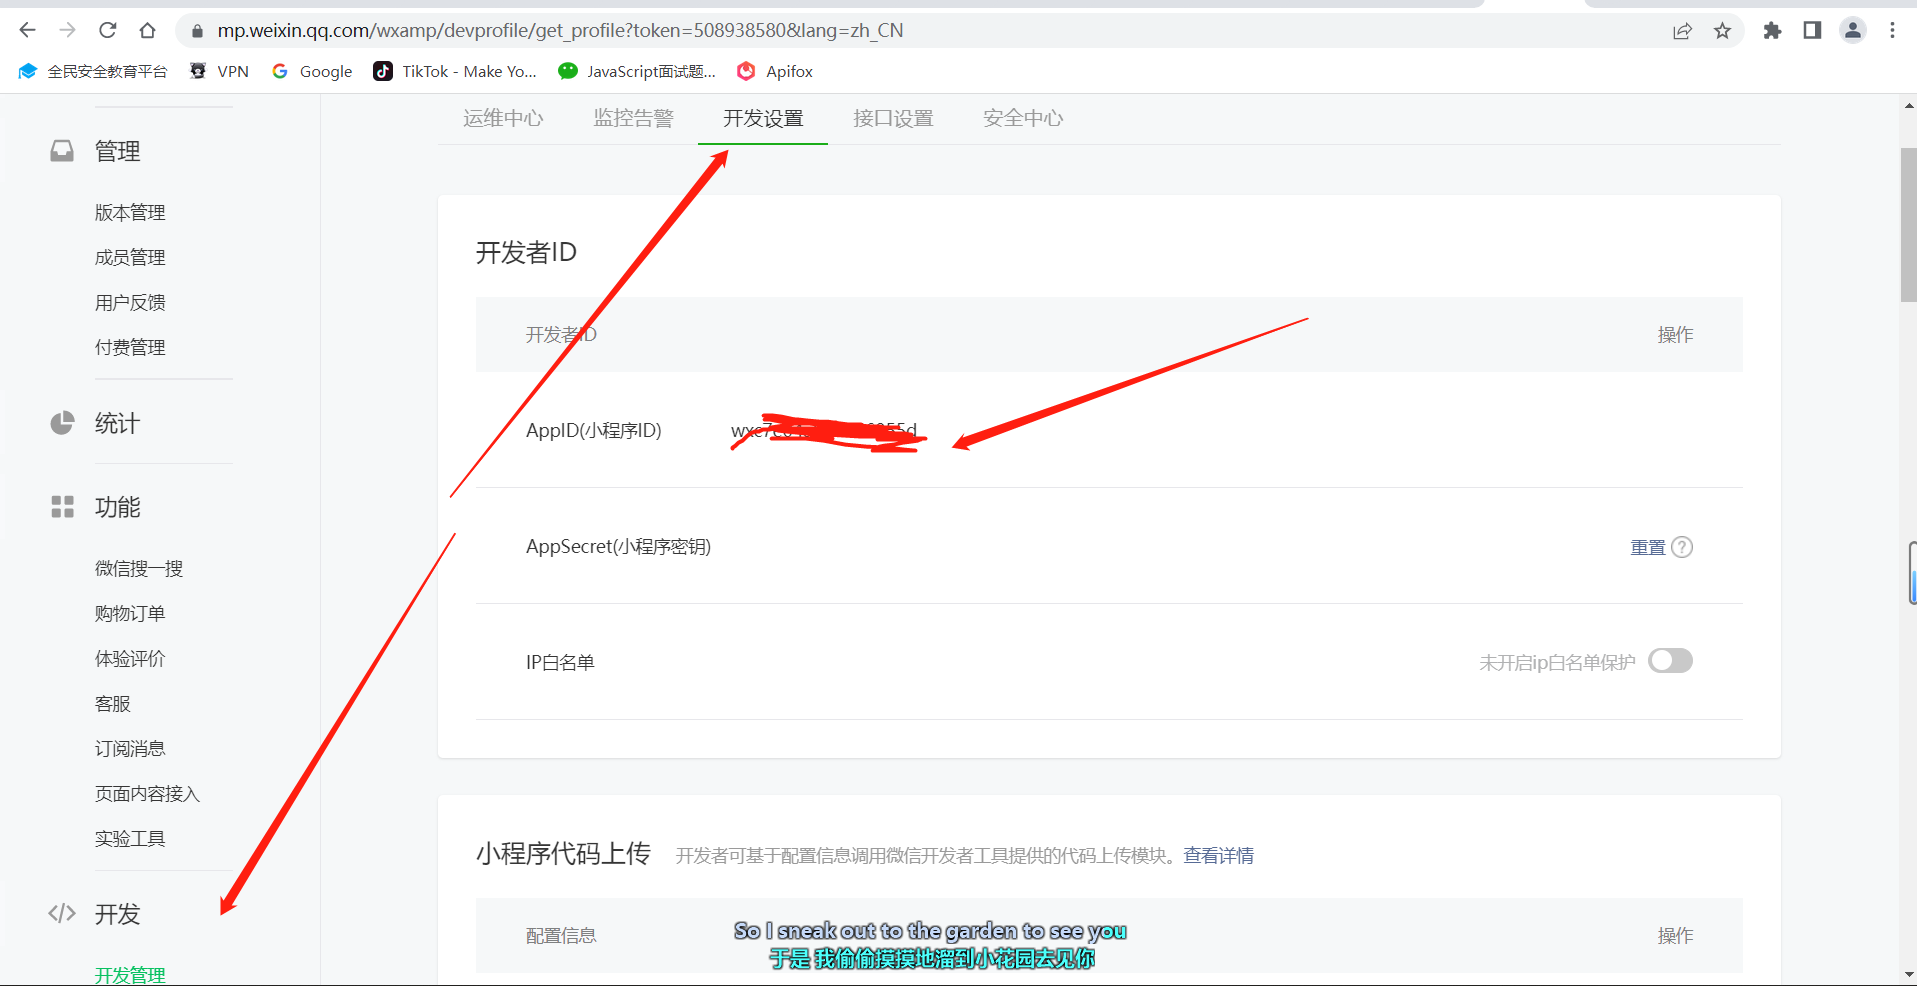Go to 用户反馈 in the sidebar
Image resolution: width=1917 pixels, height=986 pixels.
click(130, 302)
